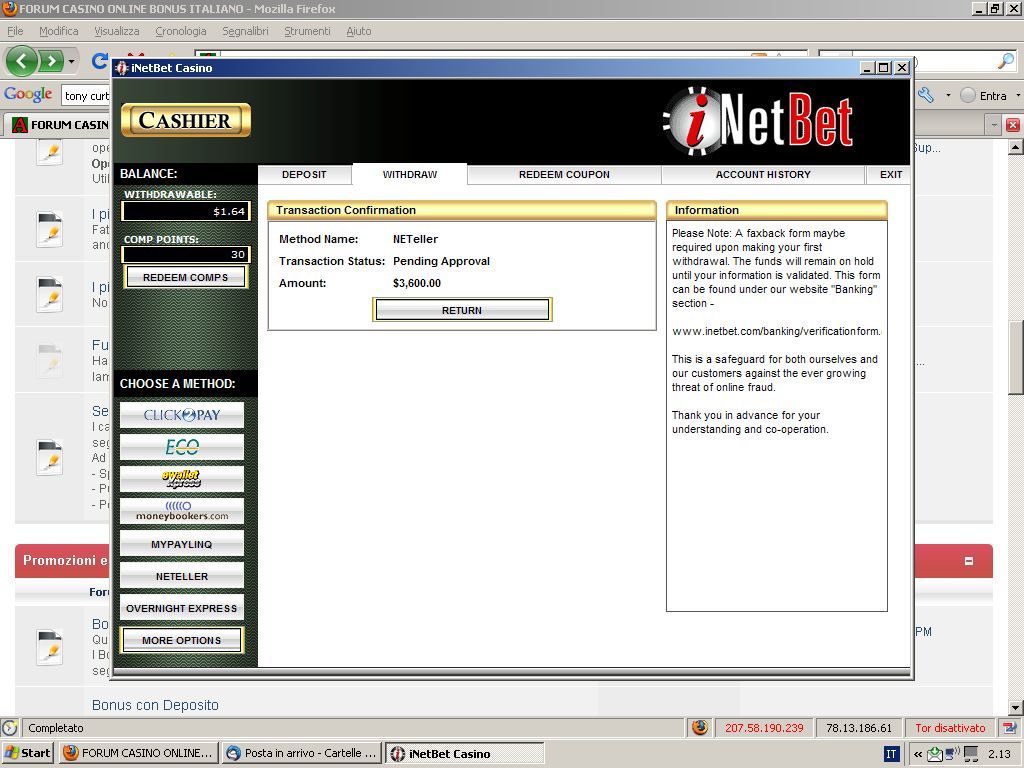The image size is (1024, 768).
Task: Click the Google toolbar logo
Action: pyautogui.click(x=28, y=95)
